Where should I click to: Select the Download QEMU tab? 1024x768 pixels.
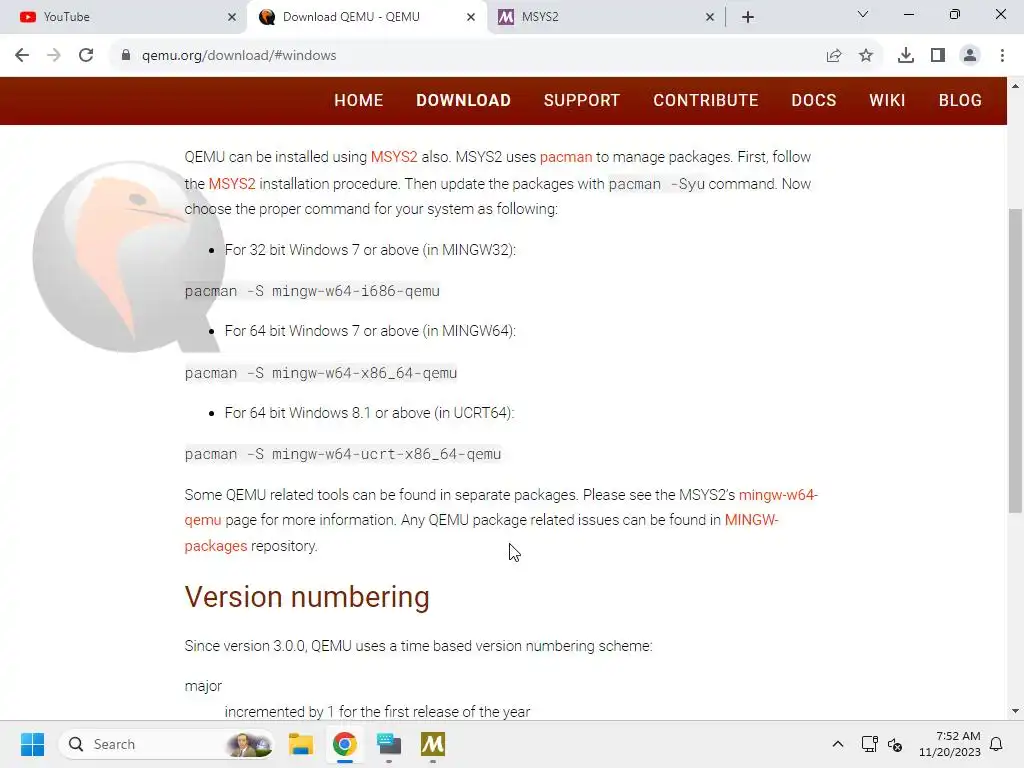367,17
